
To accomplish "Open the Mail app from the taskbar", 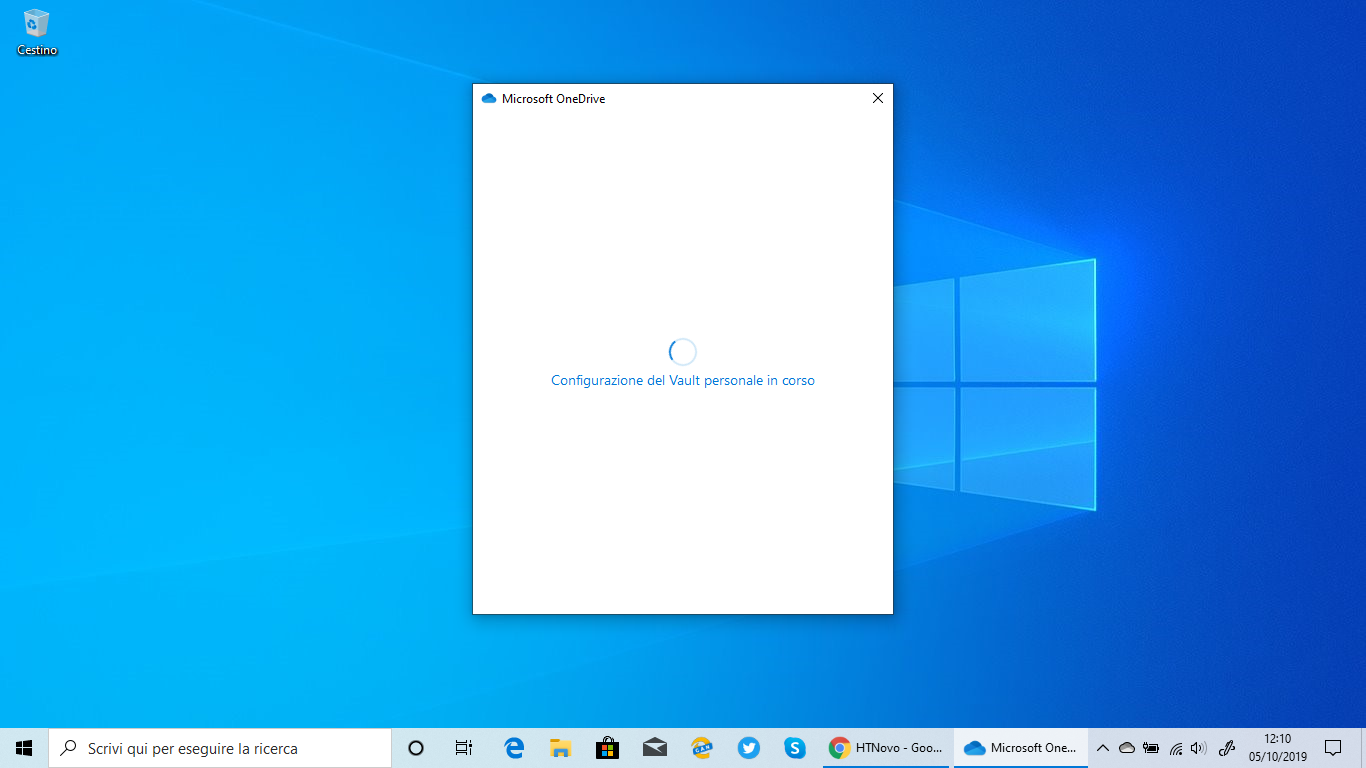I will coord(655,748).
